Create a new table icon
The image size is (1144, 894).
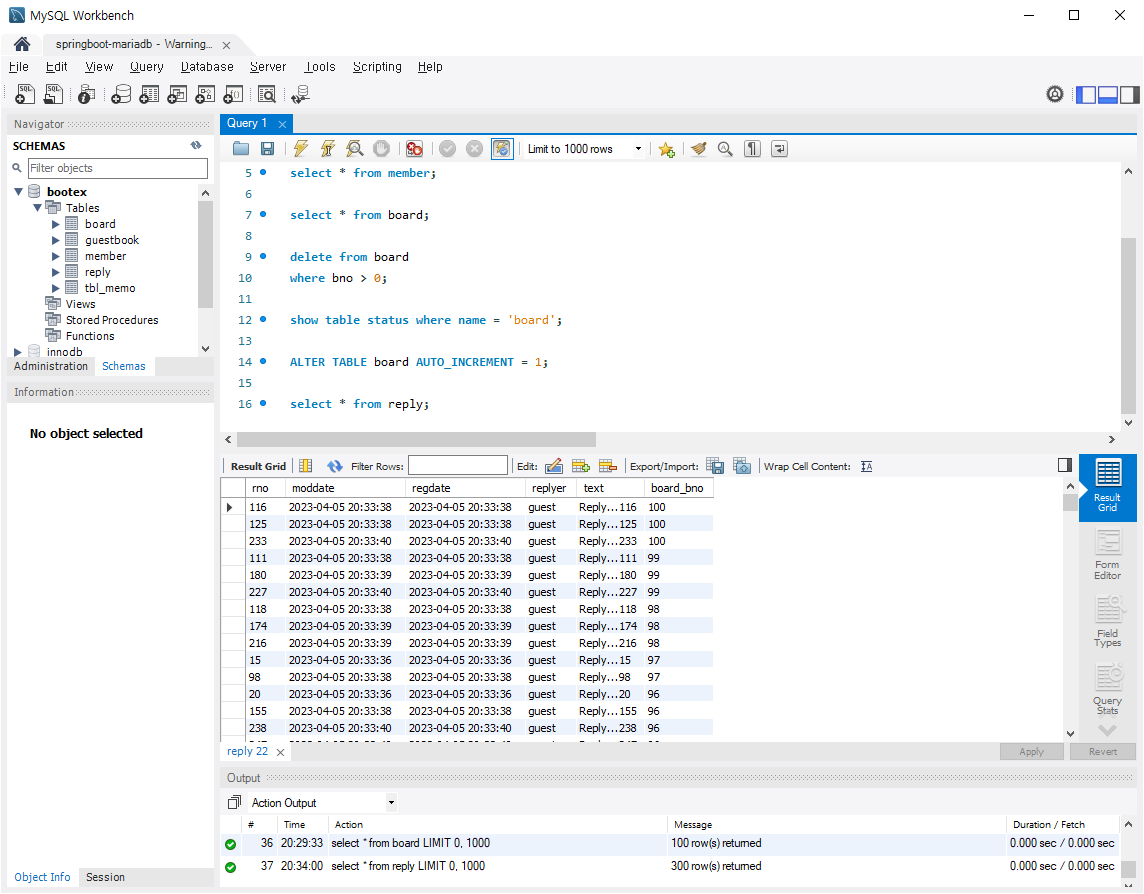pos(150,94)
